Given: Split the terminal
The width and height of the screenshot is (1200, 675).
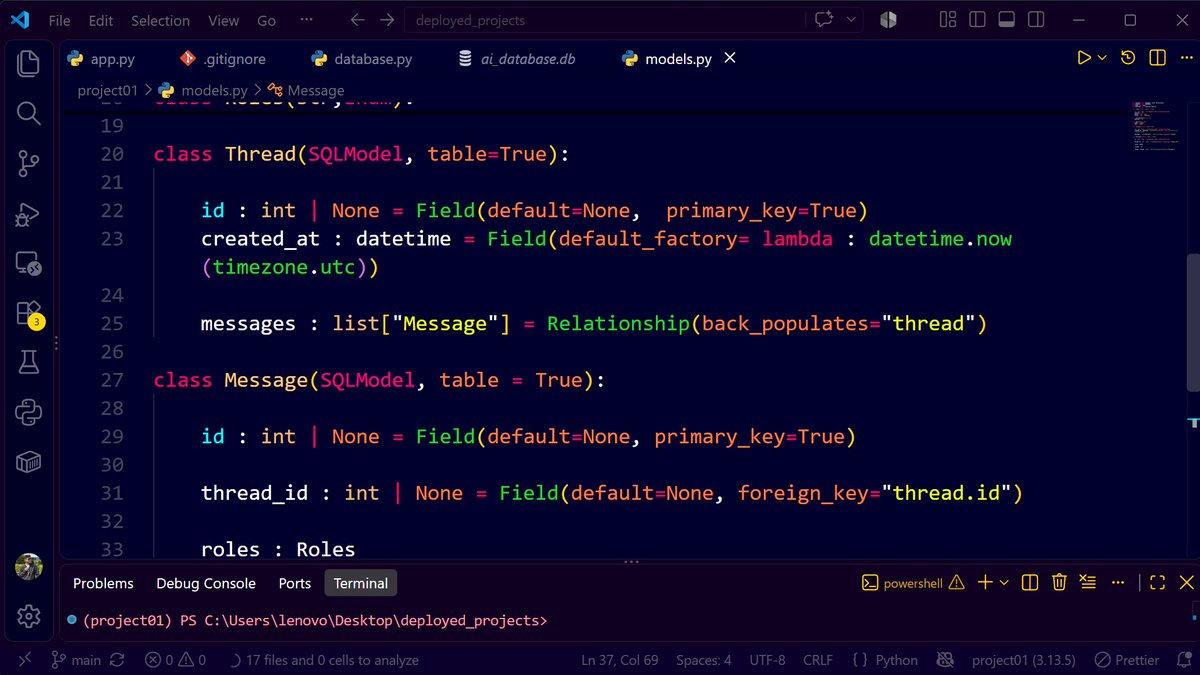Looking at the screenshot, I should tap(1031, 582).
